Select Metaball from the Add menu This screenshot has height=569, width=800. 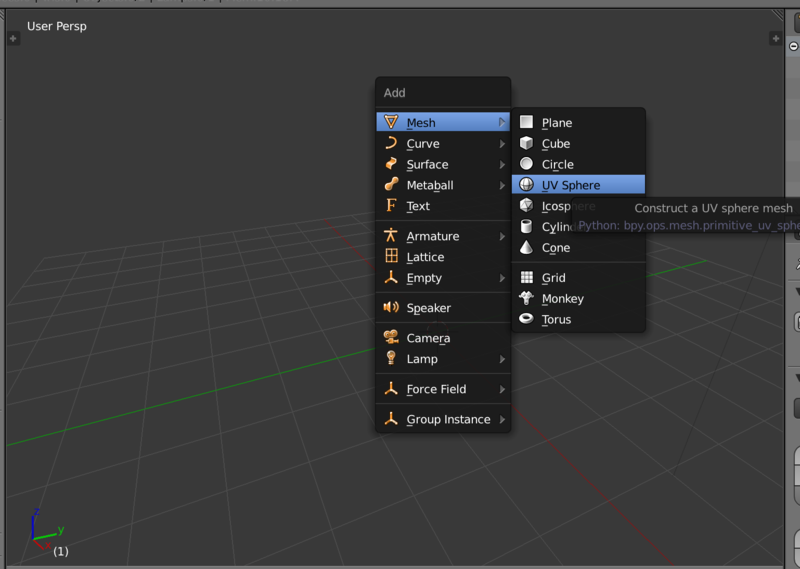(x=443, y=185)
